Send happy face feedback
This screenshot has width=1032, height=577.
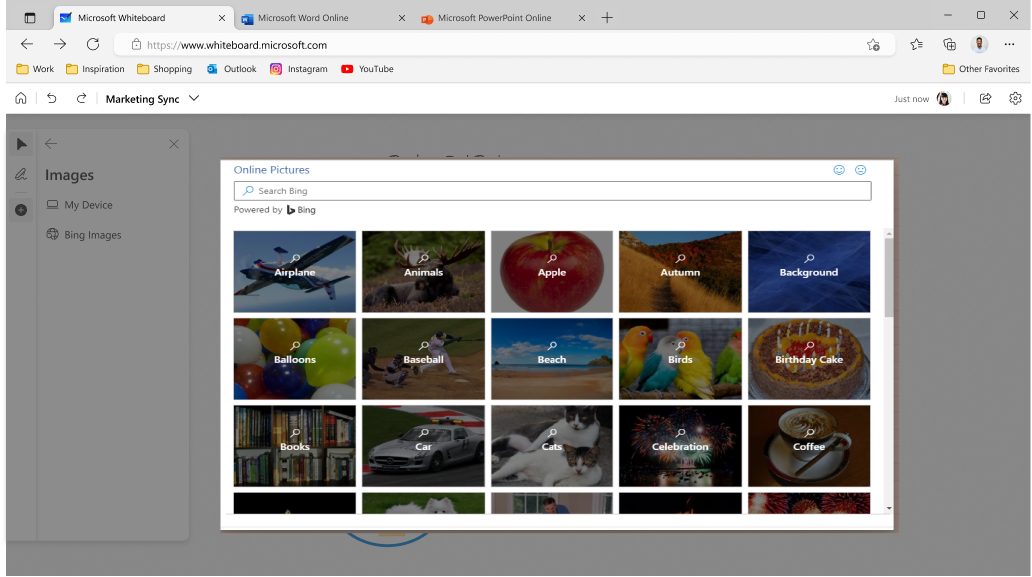(839, 170)
